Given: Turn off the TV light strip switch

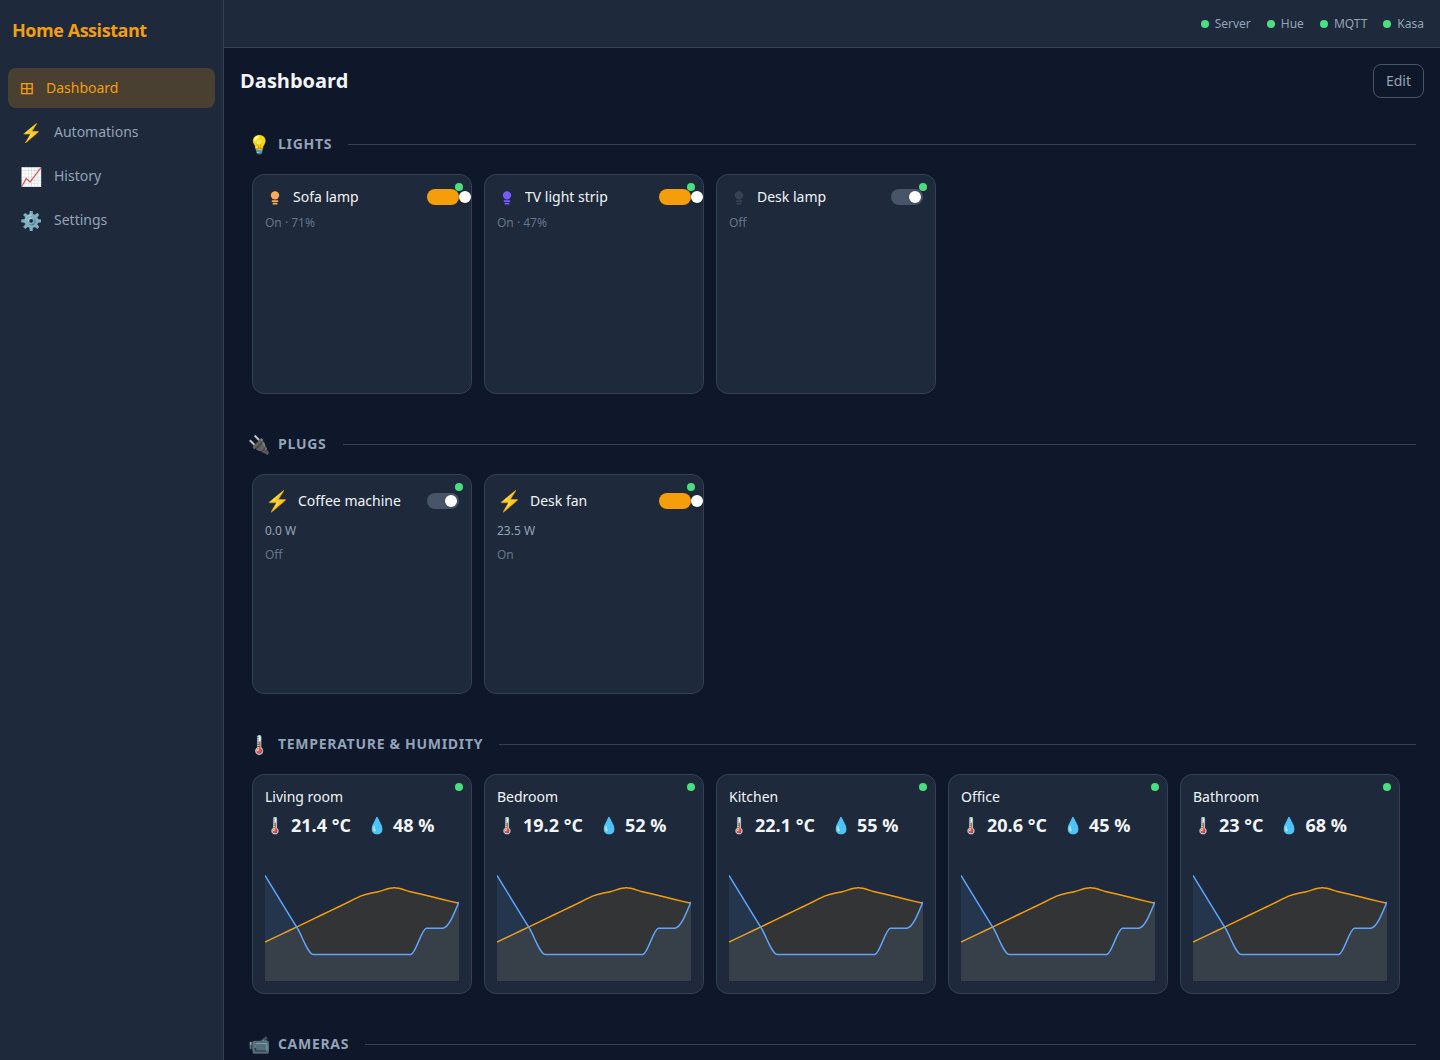Looking at the screenshot, I should [x=675, y=197].
